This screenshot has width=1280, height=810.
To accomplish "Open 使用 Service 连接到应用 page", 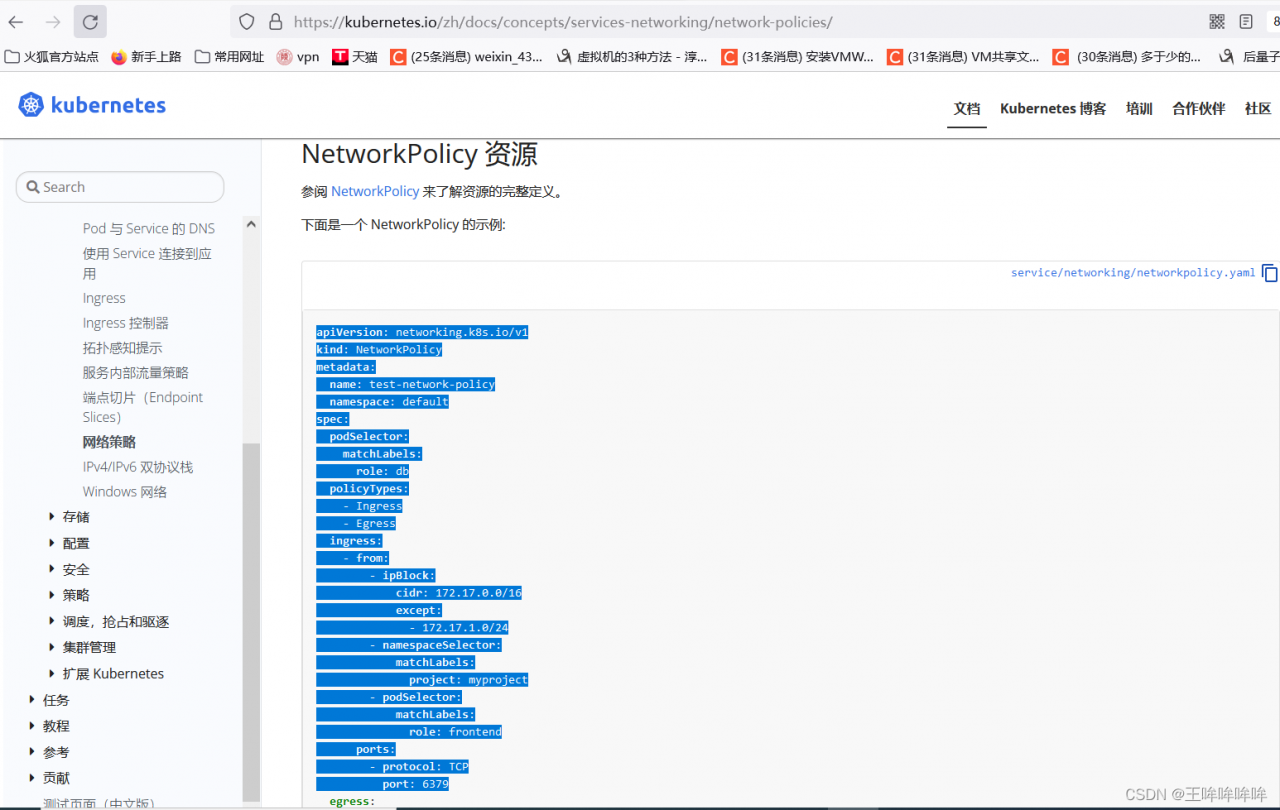I will pyautogui.click(x=147, y=263).
